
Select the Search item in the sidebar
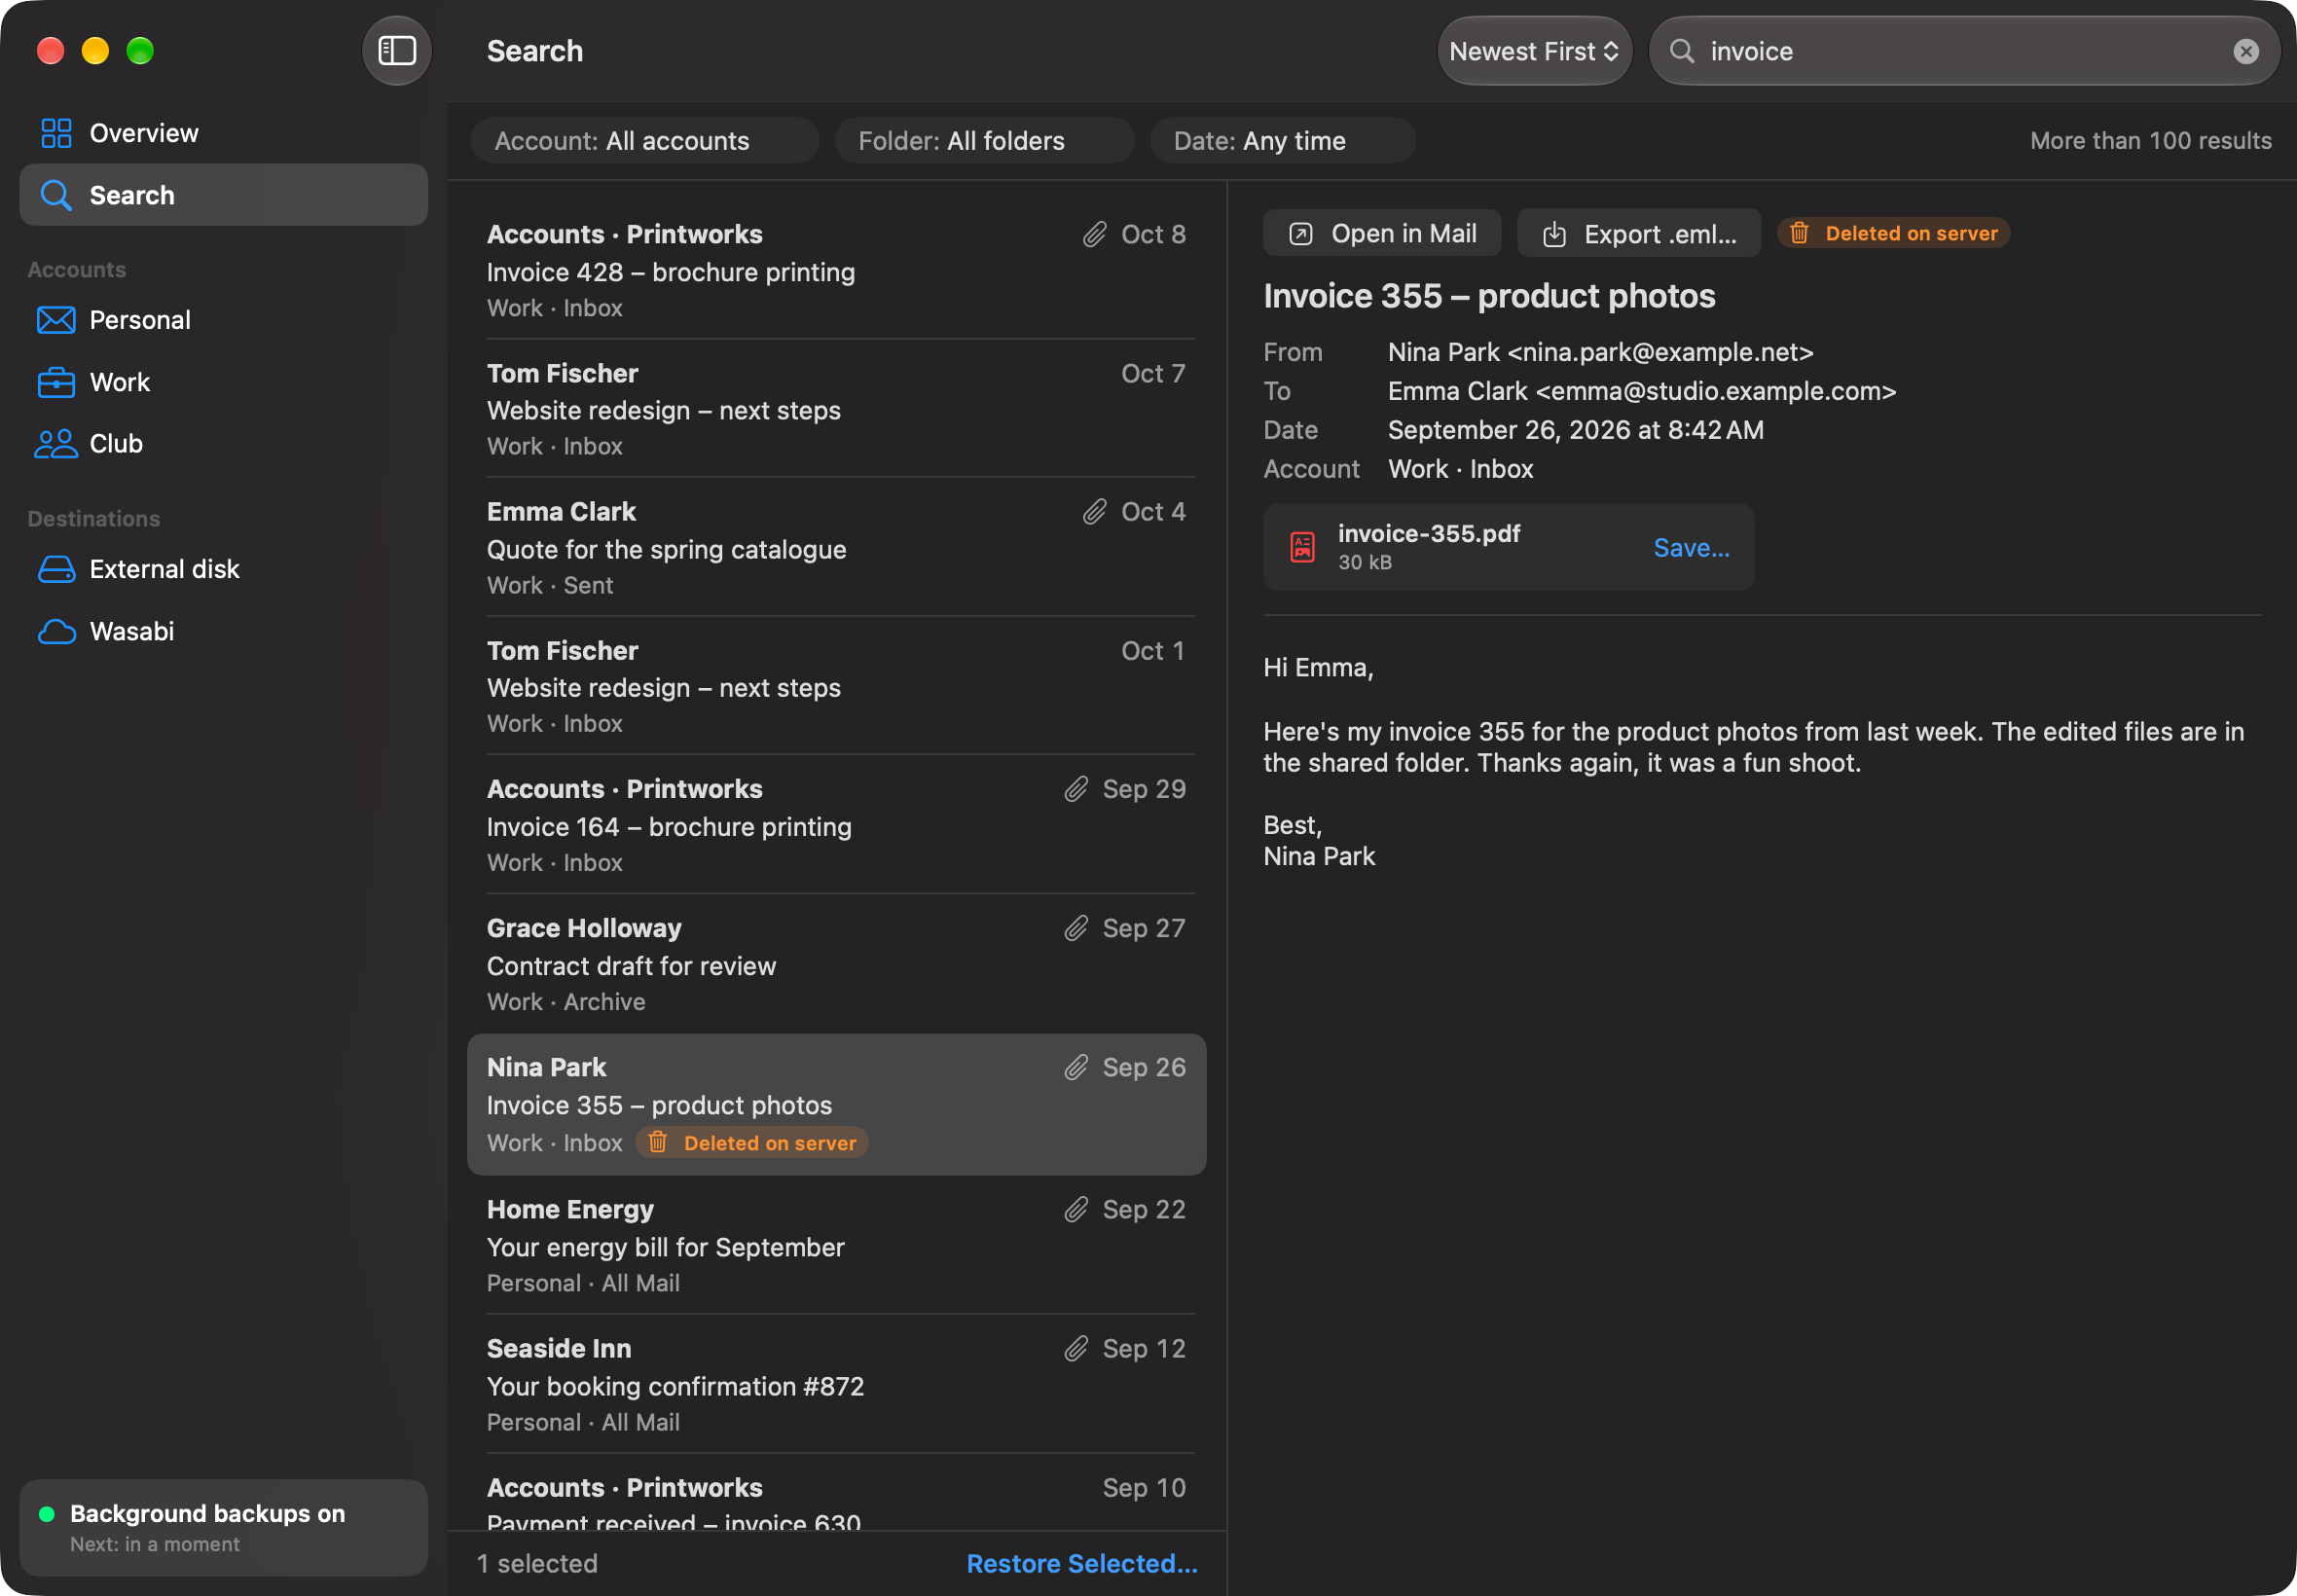224,195
